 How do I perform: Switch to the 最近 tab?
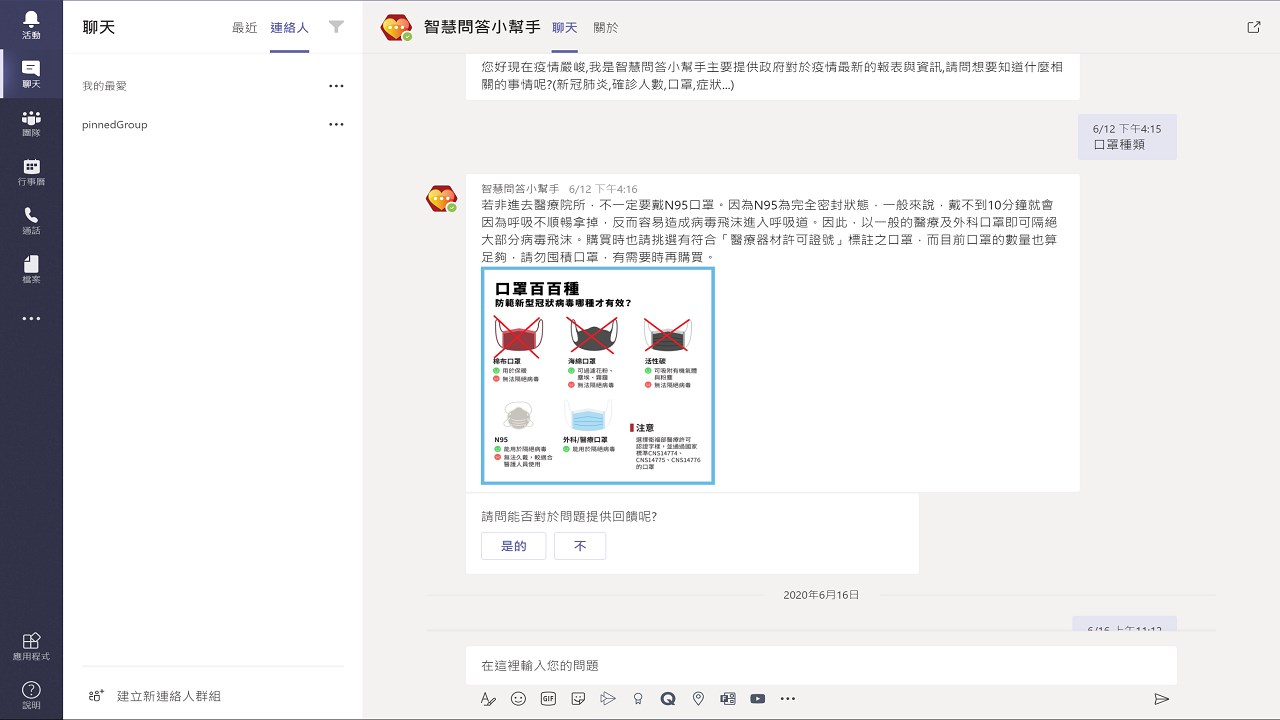click(245, 28)
